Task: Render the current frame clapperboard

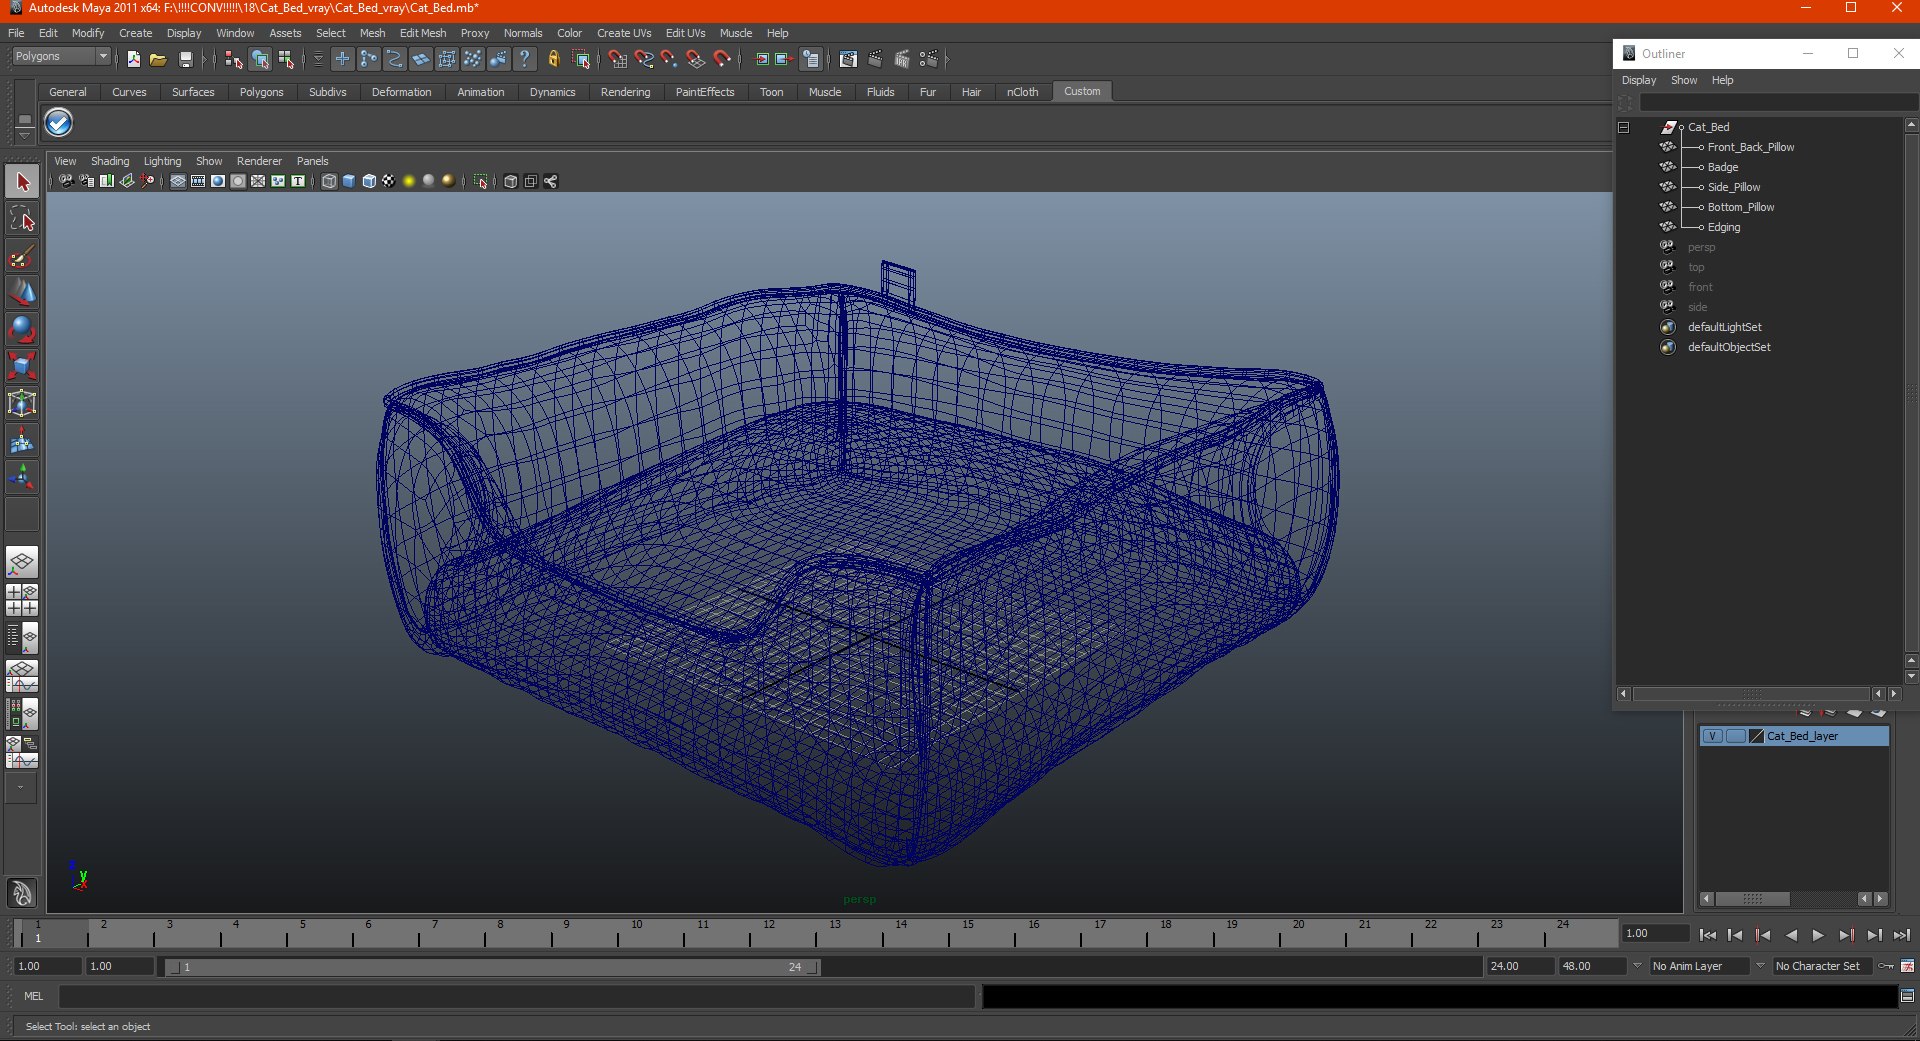Action: coord(875,59)
